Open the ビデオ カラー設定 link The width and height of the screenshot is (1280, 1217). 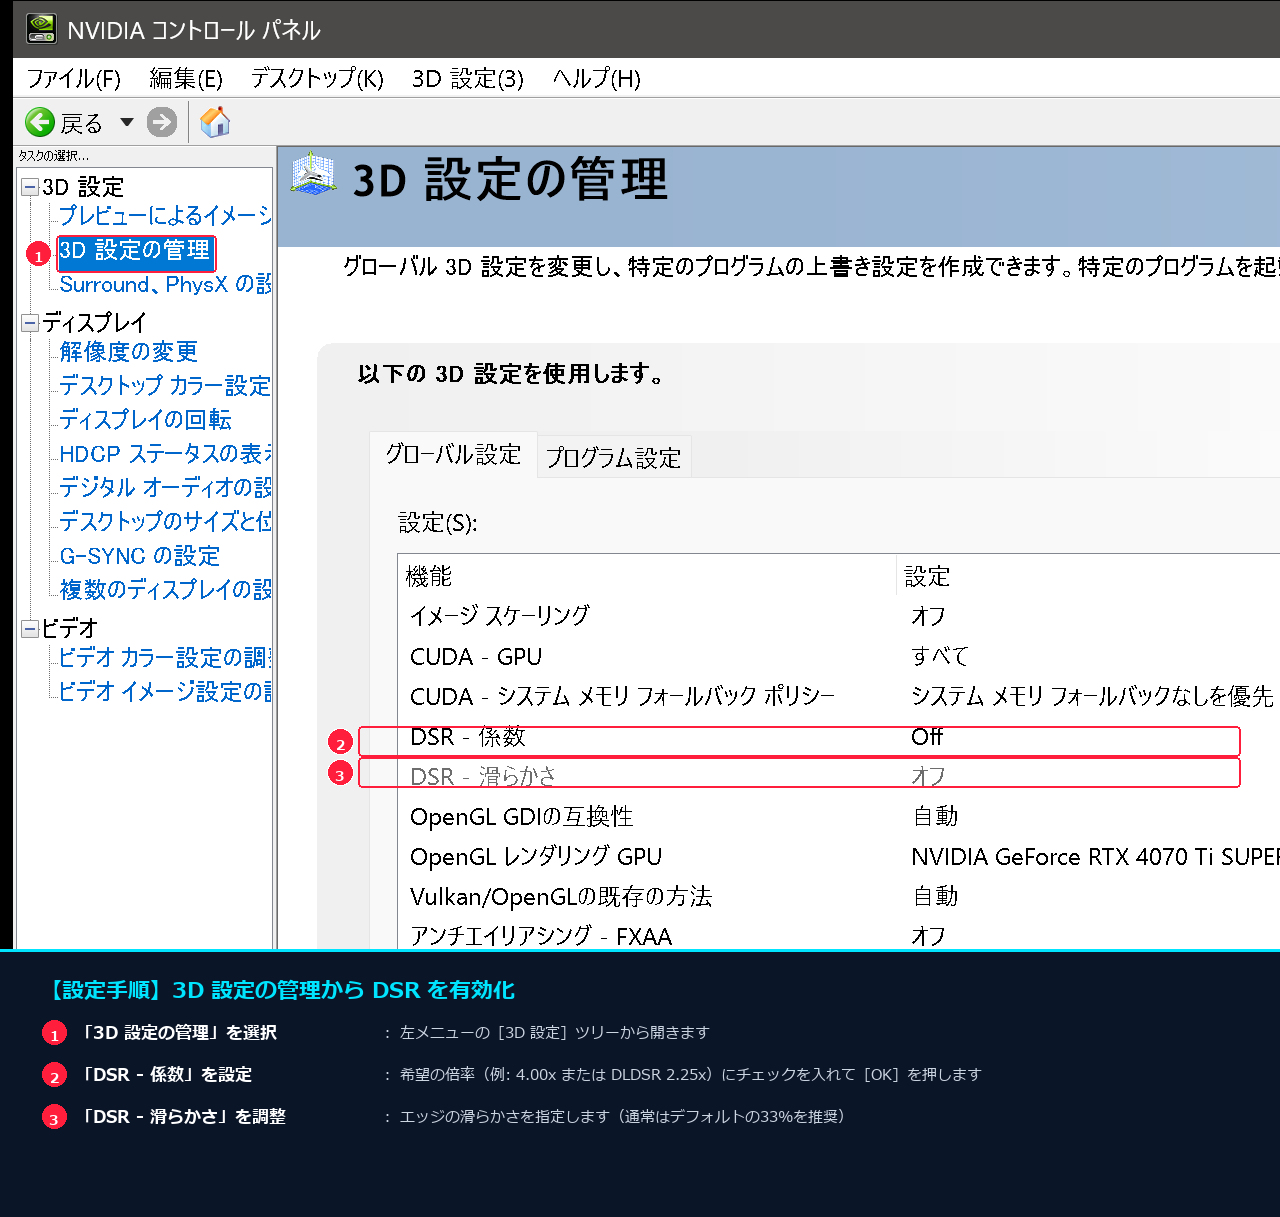point(165,658)
